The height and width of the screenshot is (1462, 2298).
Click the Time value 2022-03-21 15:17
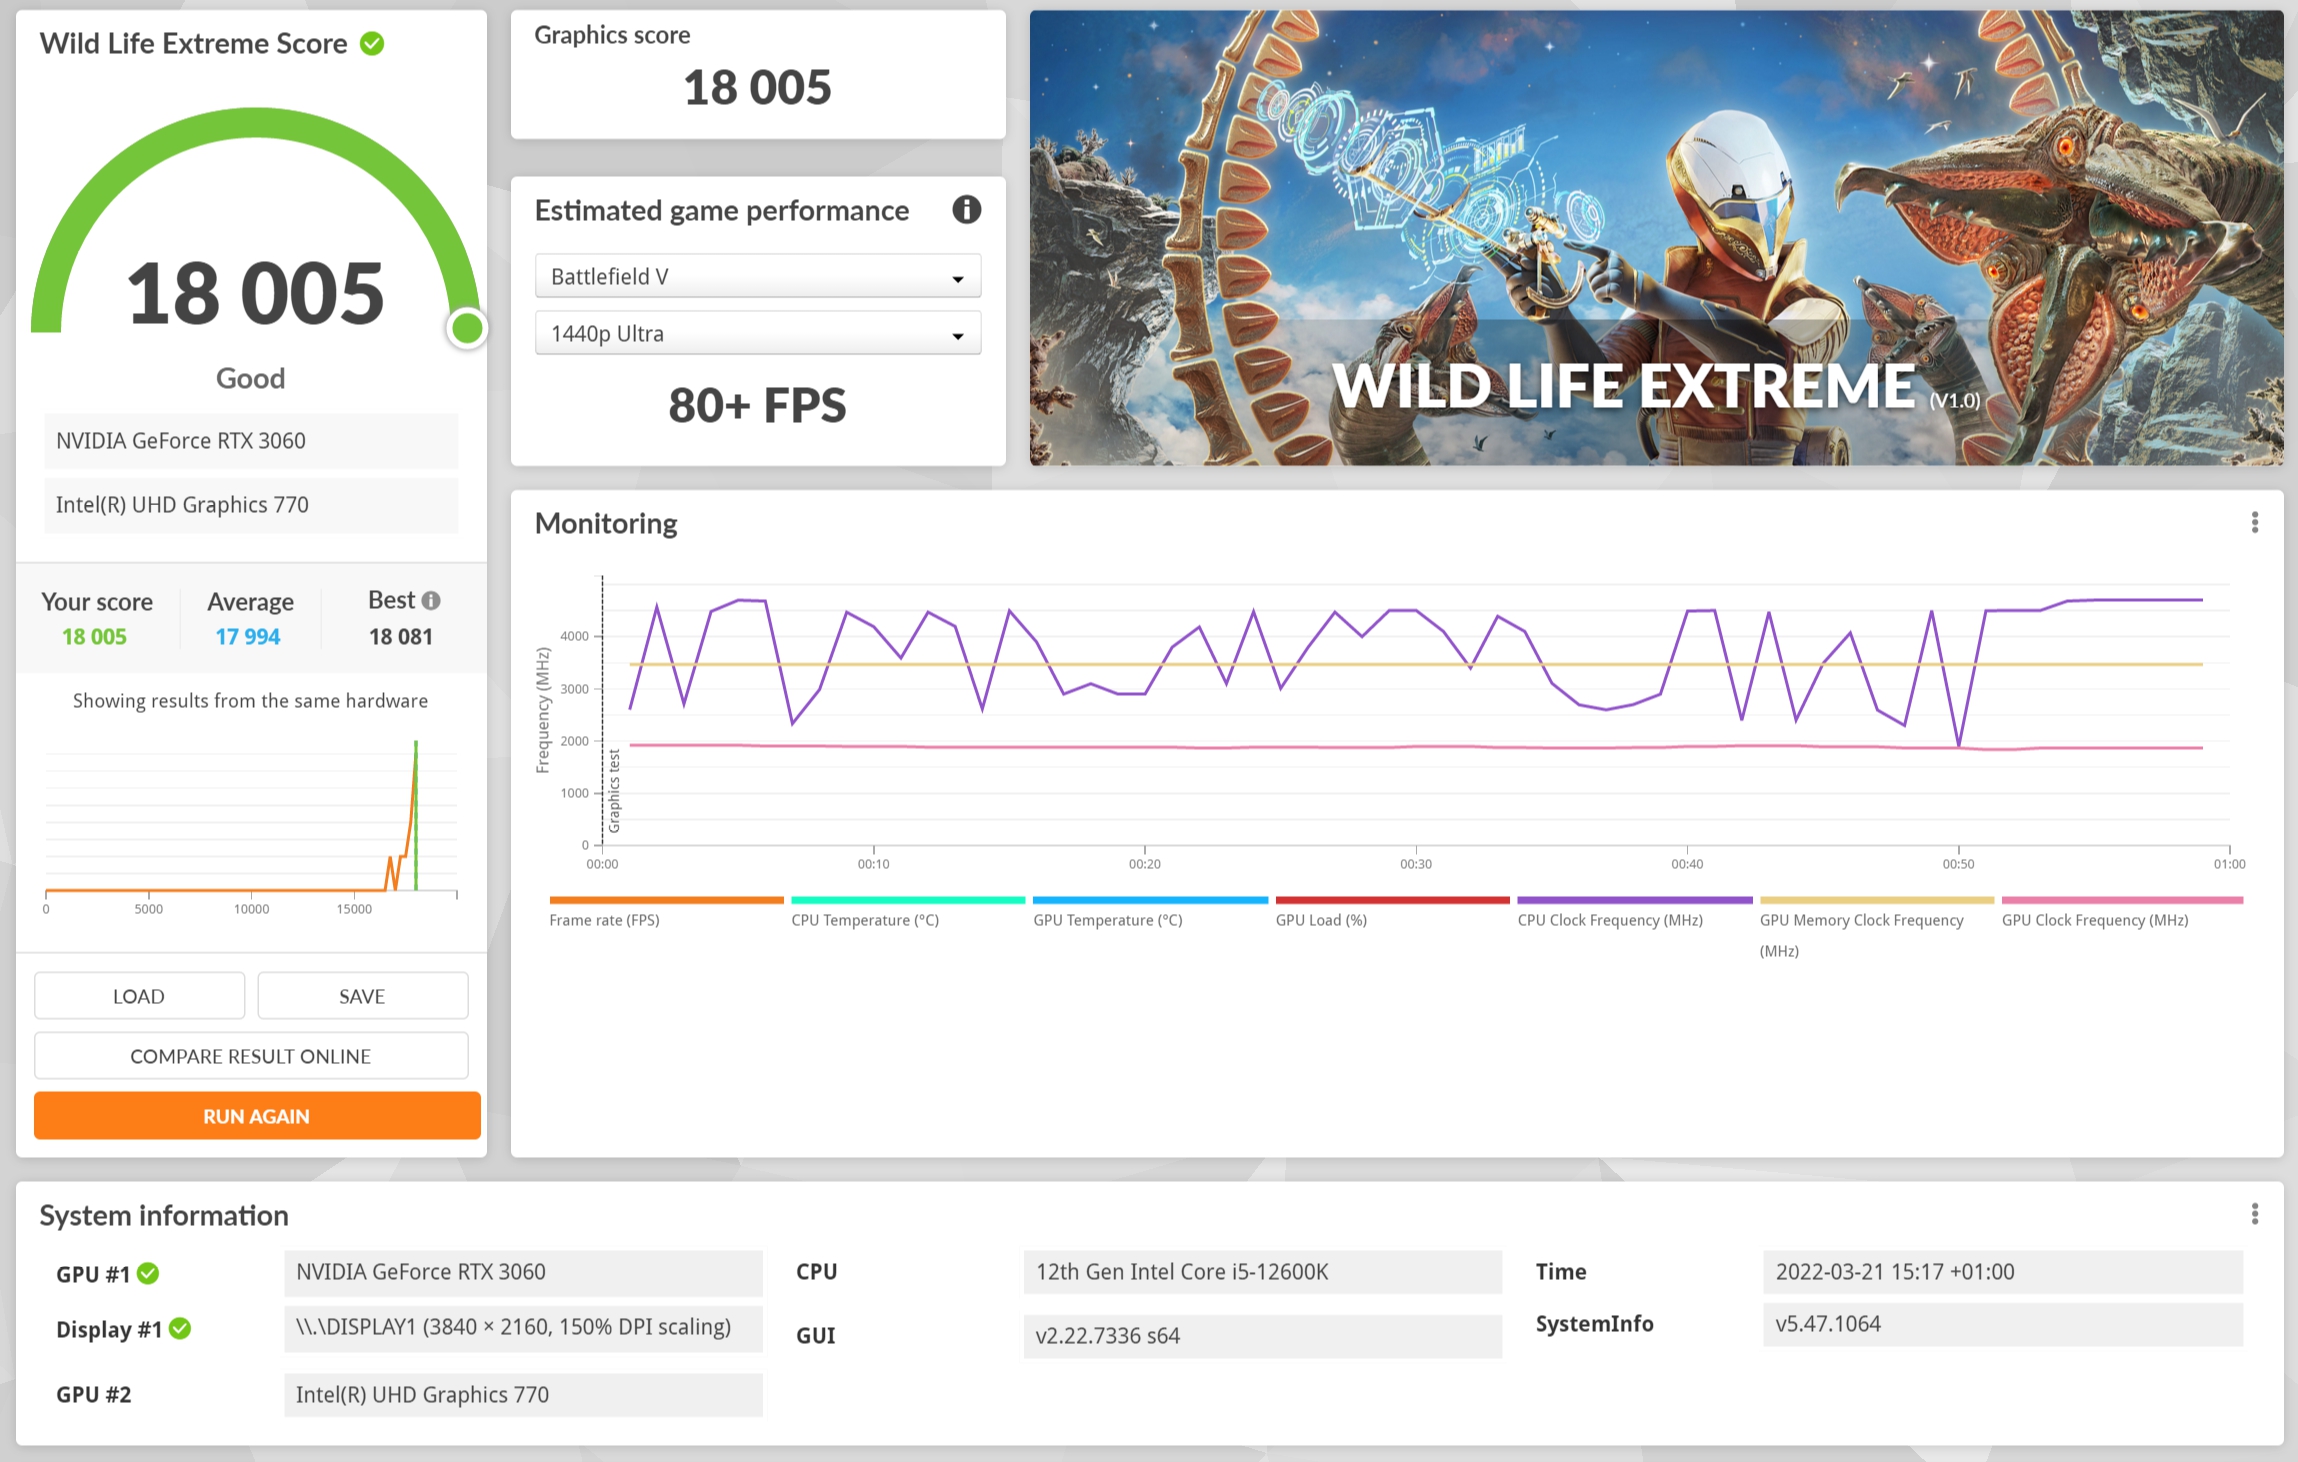point(2002,1272)
